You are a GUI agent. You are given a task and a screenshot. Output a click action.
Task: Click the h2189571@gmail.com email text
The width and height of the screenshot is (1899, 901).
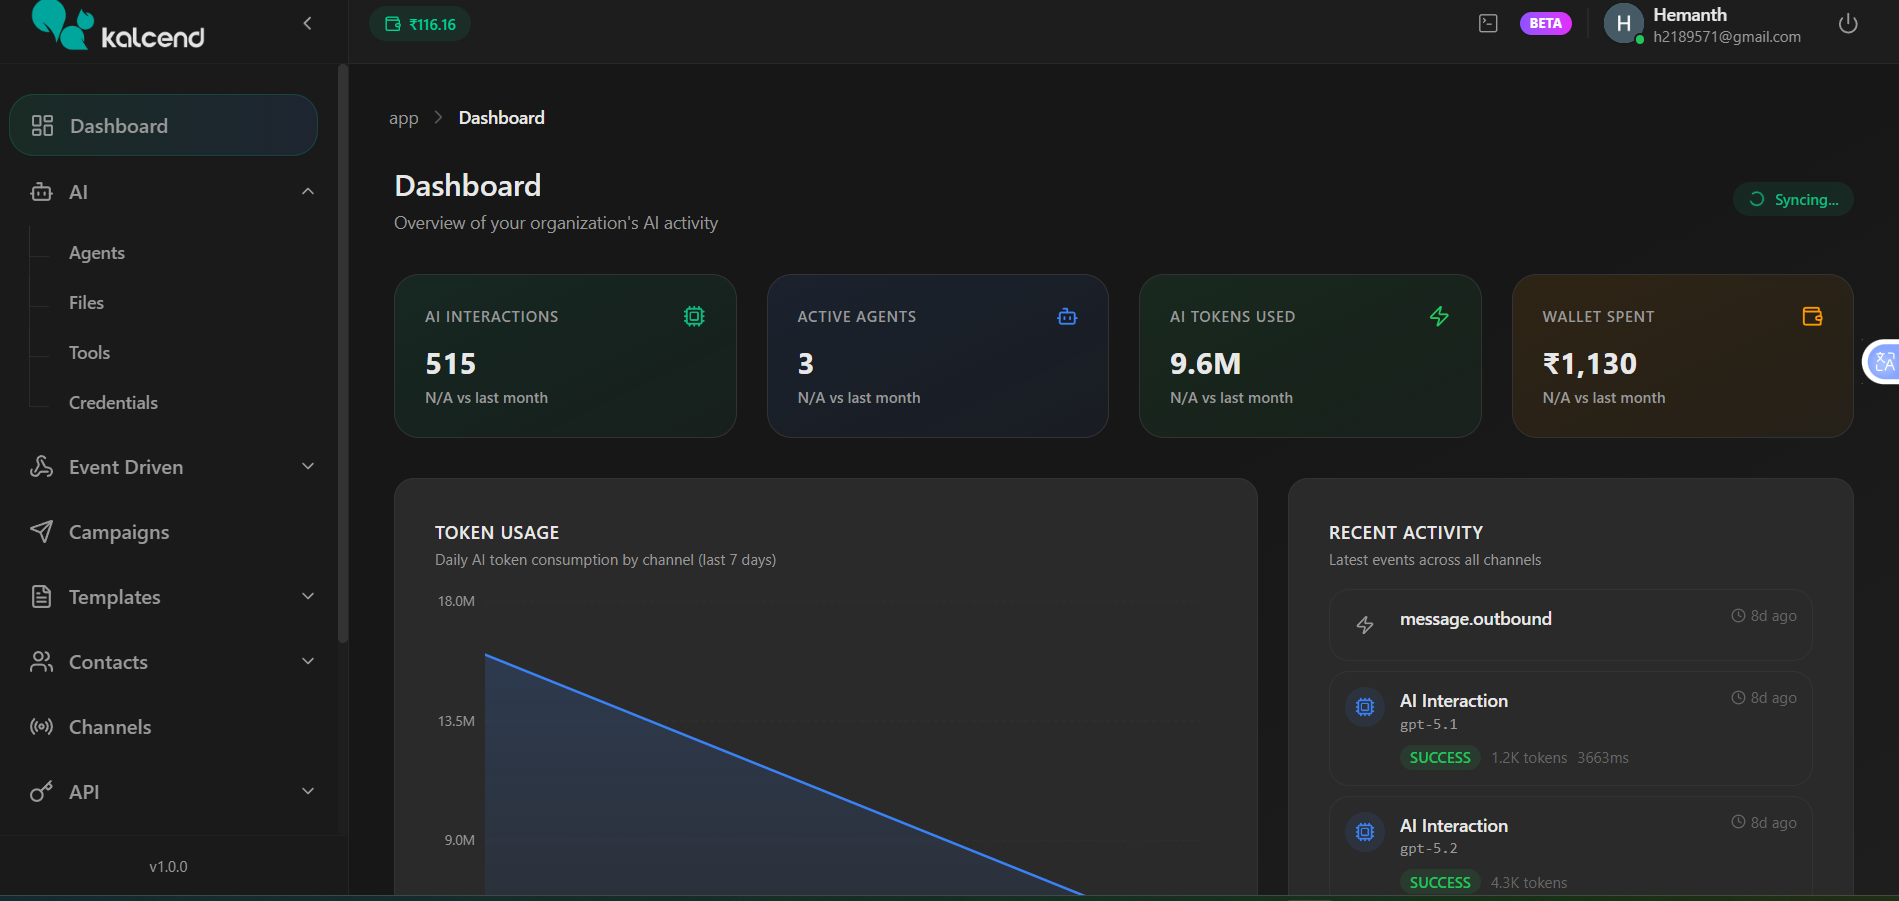[x=1727, y=37]
